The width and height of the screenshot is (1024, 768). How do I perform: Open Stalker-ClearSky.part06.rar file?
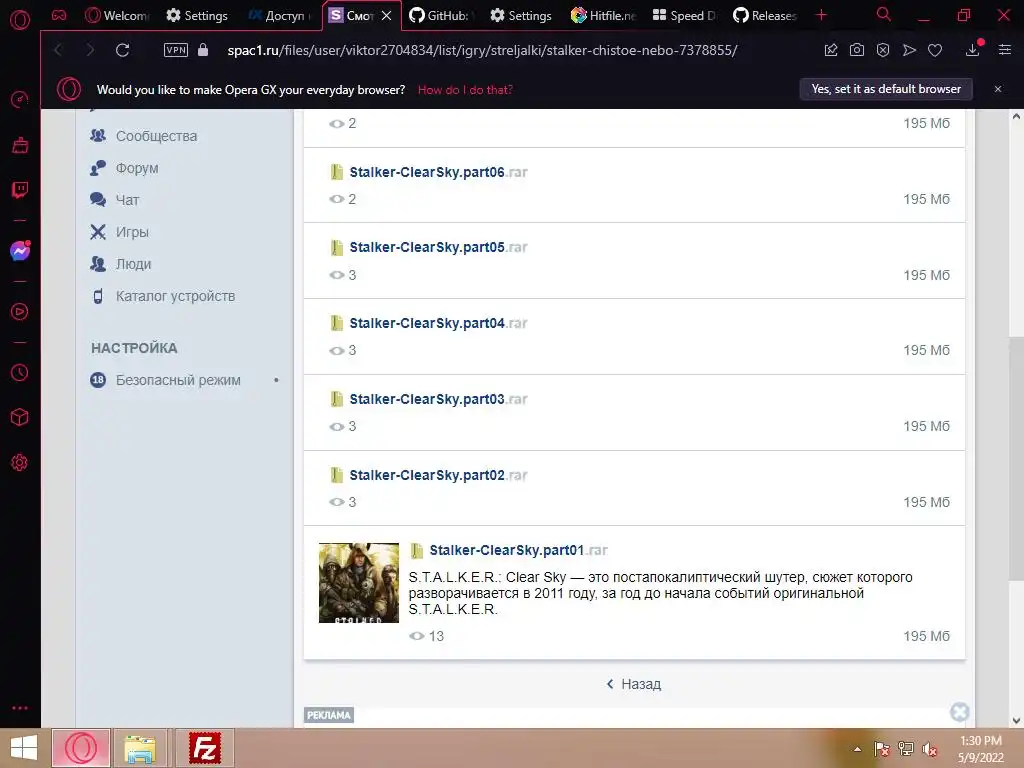click(x=438, y=172)
